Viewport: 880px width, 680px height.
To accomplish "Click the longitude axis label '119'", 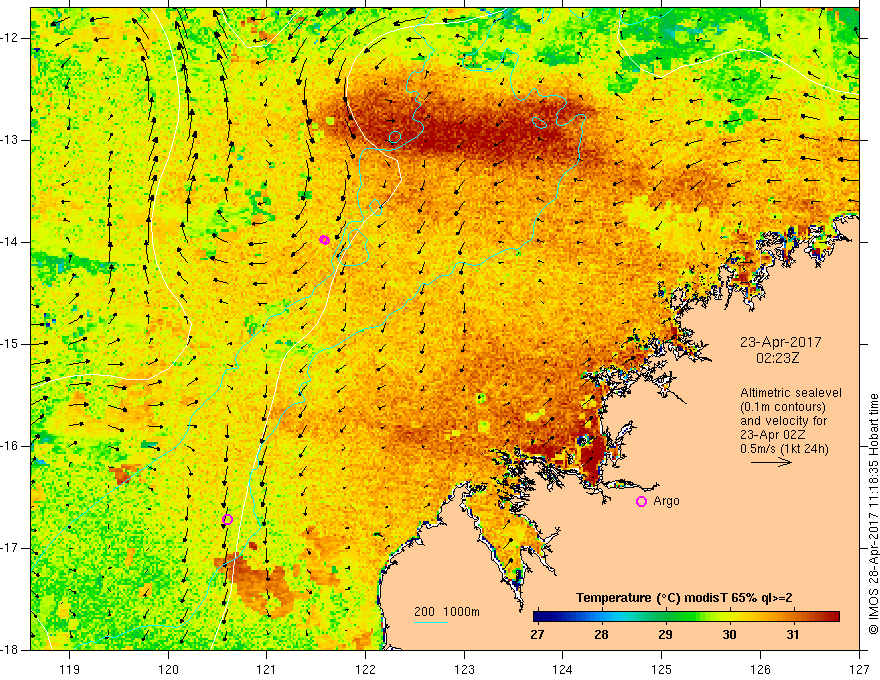I will [x=70, y=669].
